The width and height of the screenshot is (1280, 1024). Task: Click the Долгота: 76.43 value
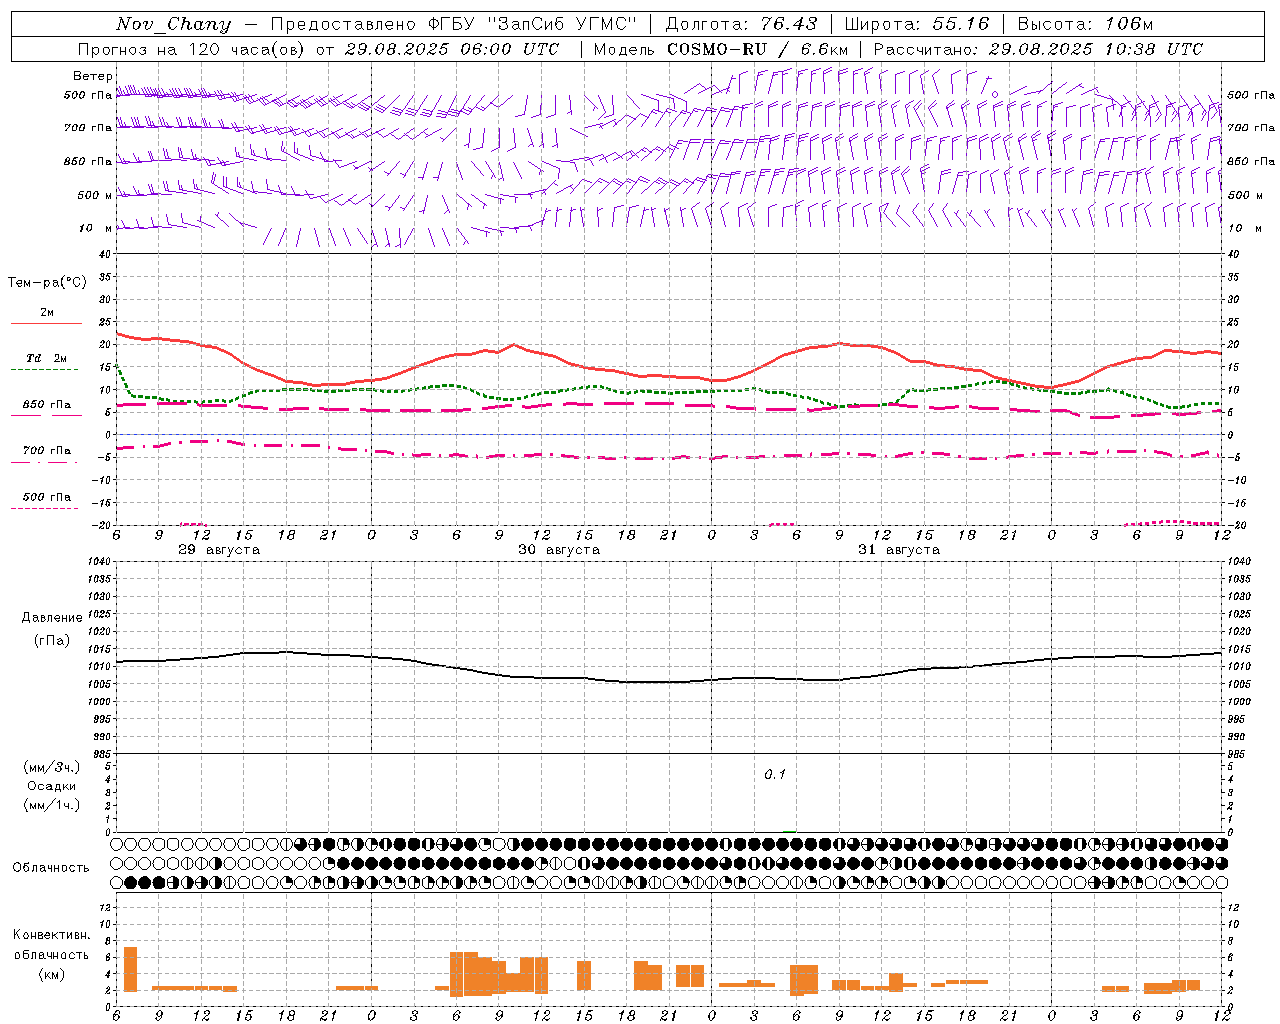pyautogui.click(x=741, y=24)
